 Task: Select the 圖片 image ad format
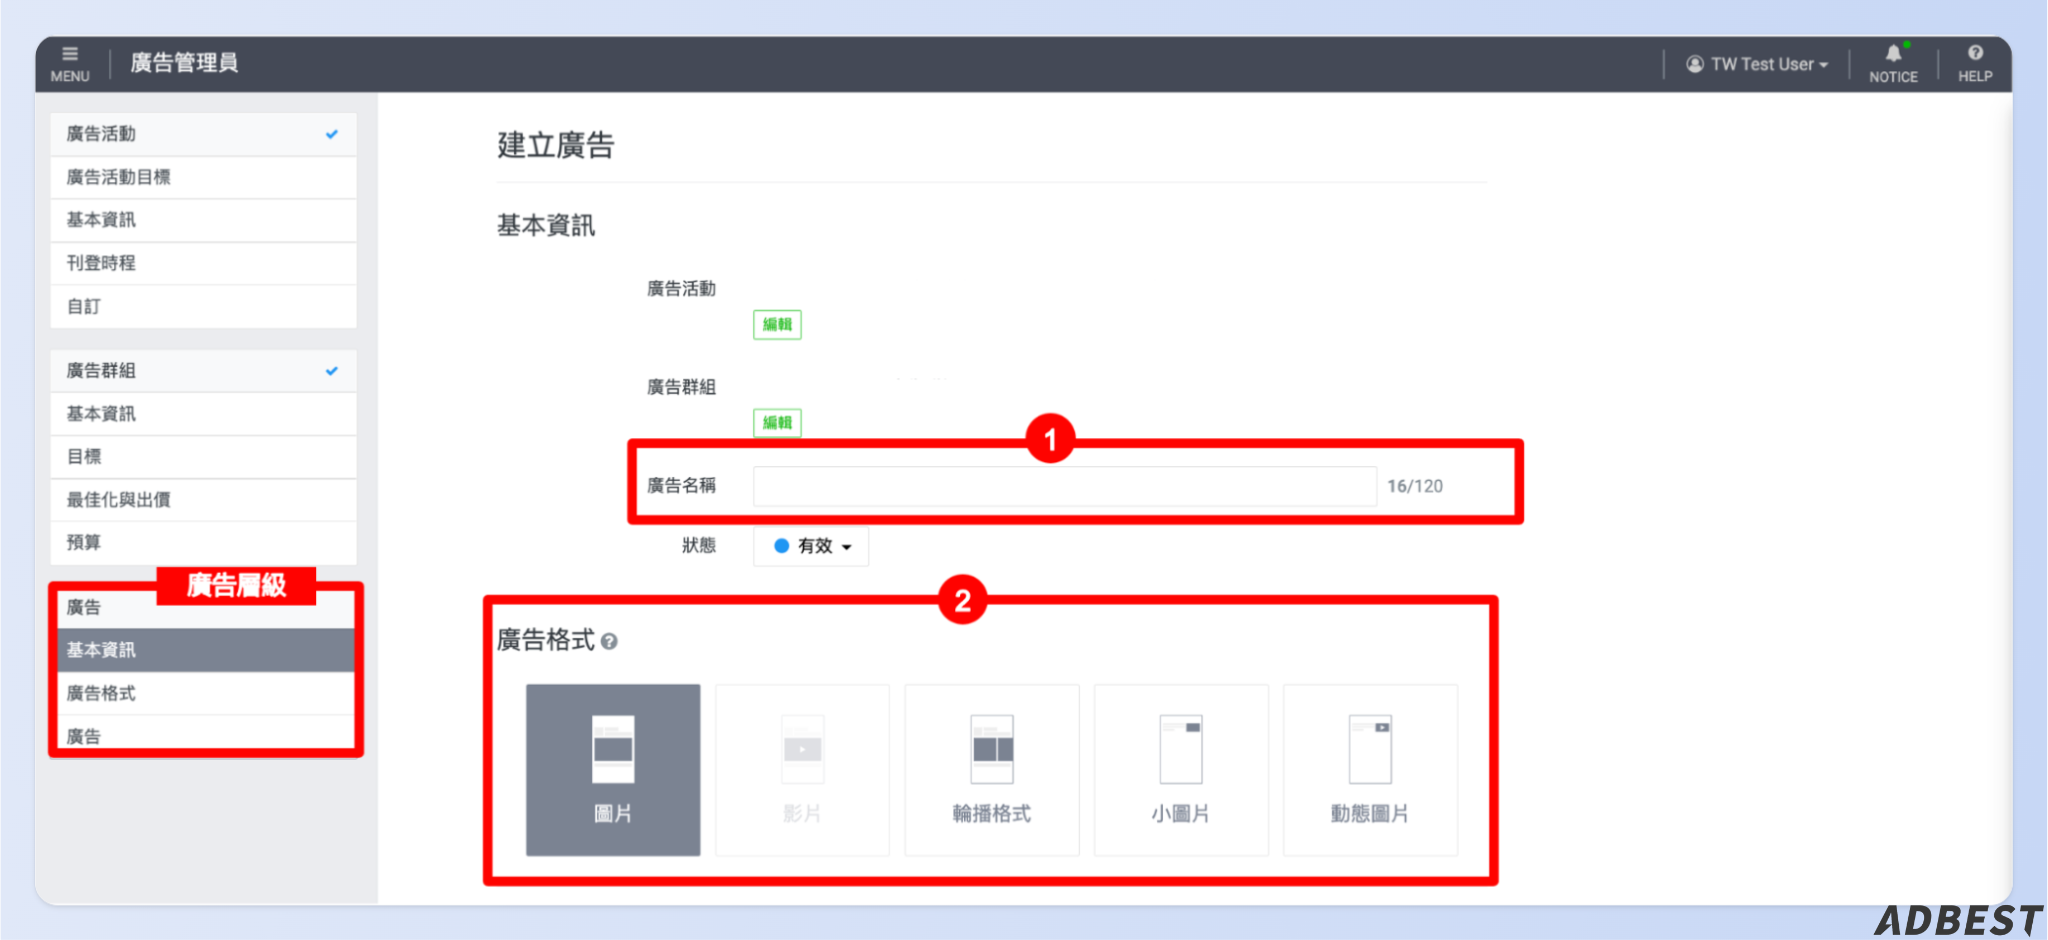[x=612, y=770]
